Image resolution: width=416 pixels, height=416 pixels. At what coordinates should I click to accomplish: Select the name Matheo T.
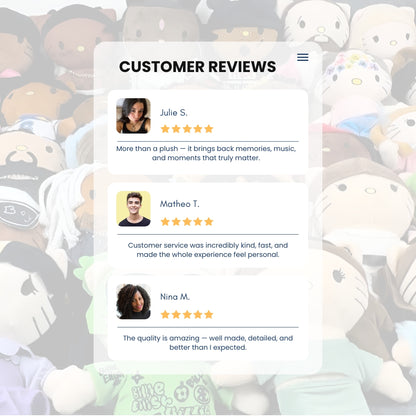(x=179, y=204)
